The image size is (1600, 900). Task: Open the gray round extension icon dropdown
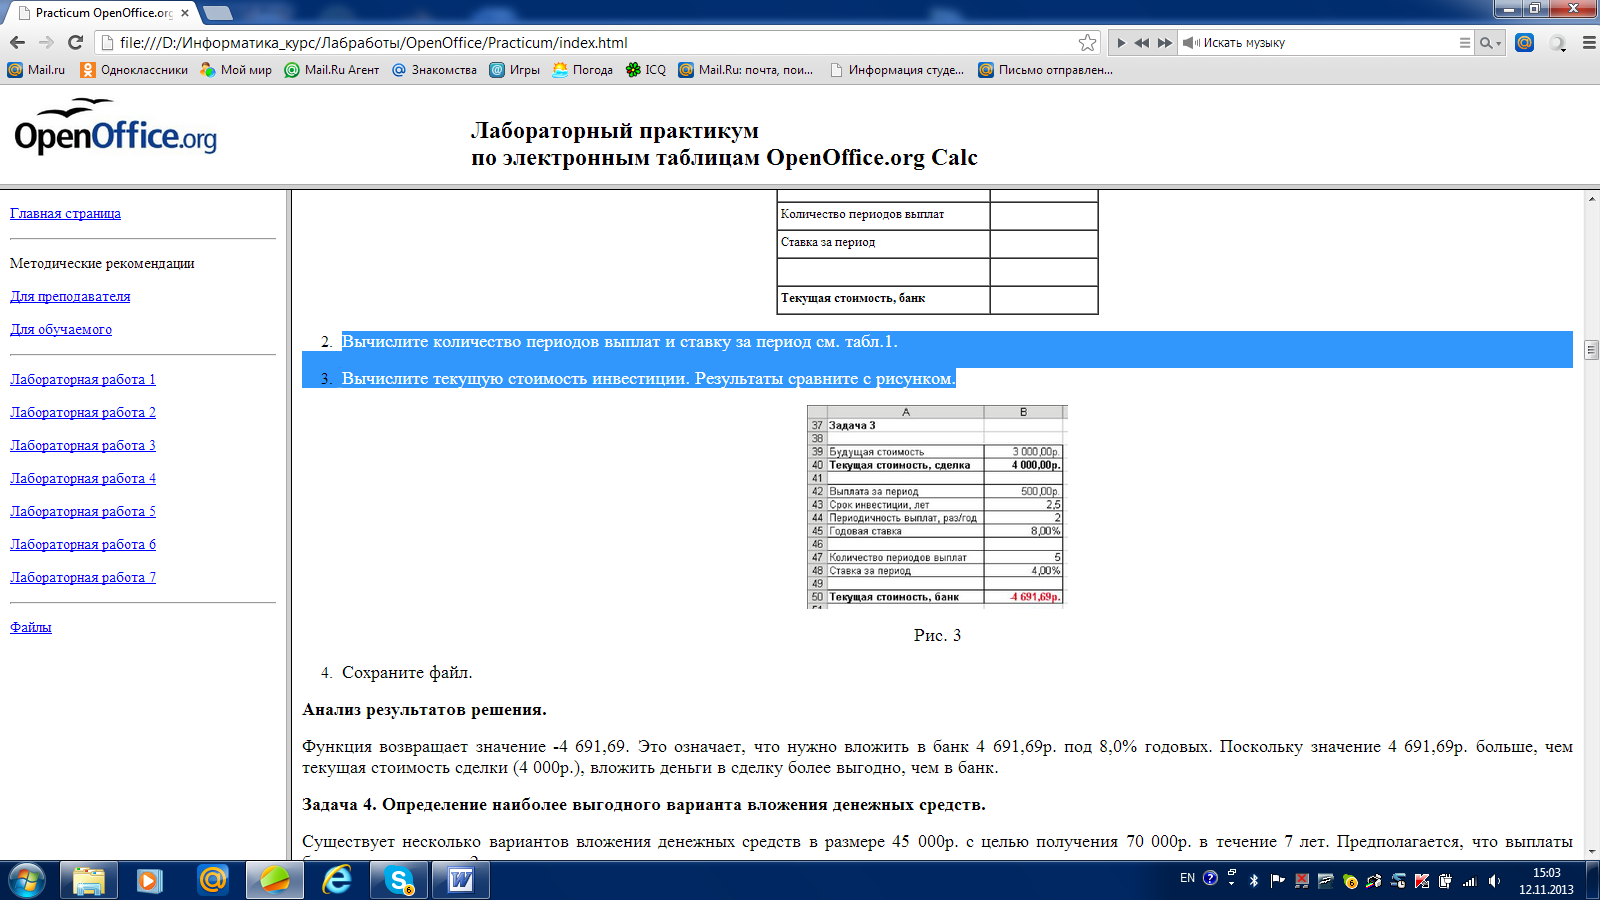point(1557,43)
